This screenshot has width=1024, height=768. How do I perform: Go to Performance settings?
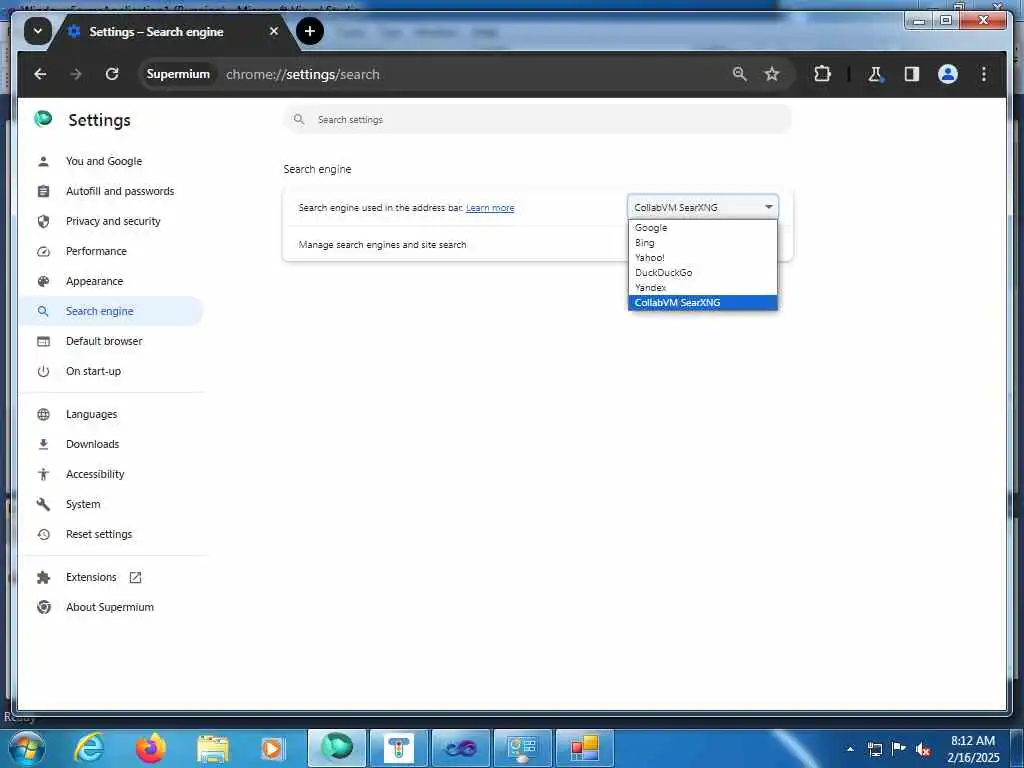coord(96,251)
